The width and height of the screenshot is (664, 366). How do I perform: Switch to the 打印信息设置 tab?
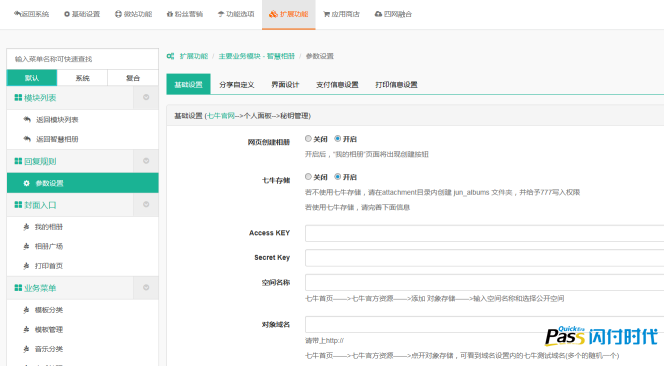pyautogui.click(x=396, y=84)
